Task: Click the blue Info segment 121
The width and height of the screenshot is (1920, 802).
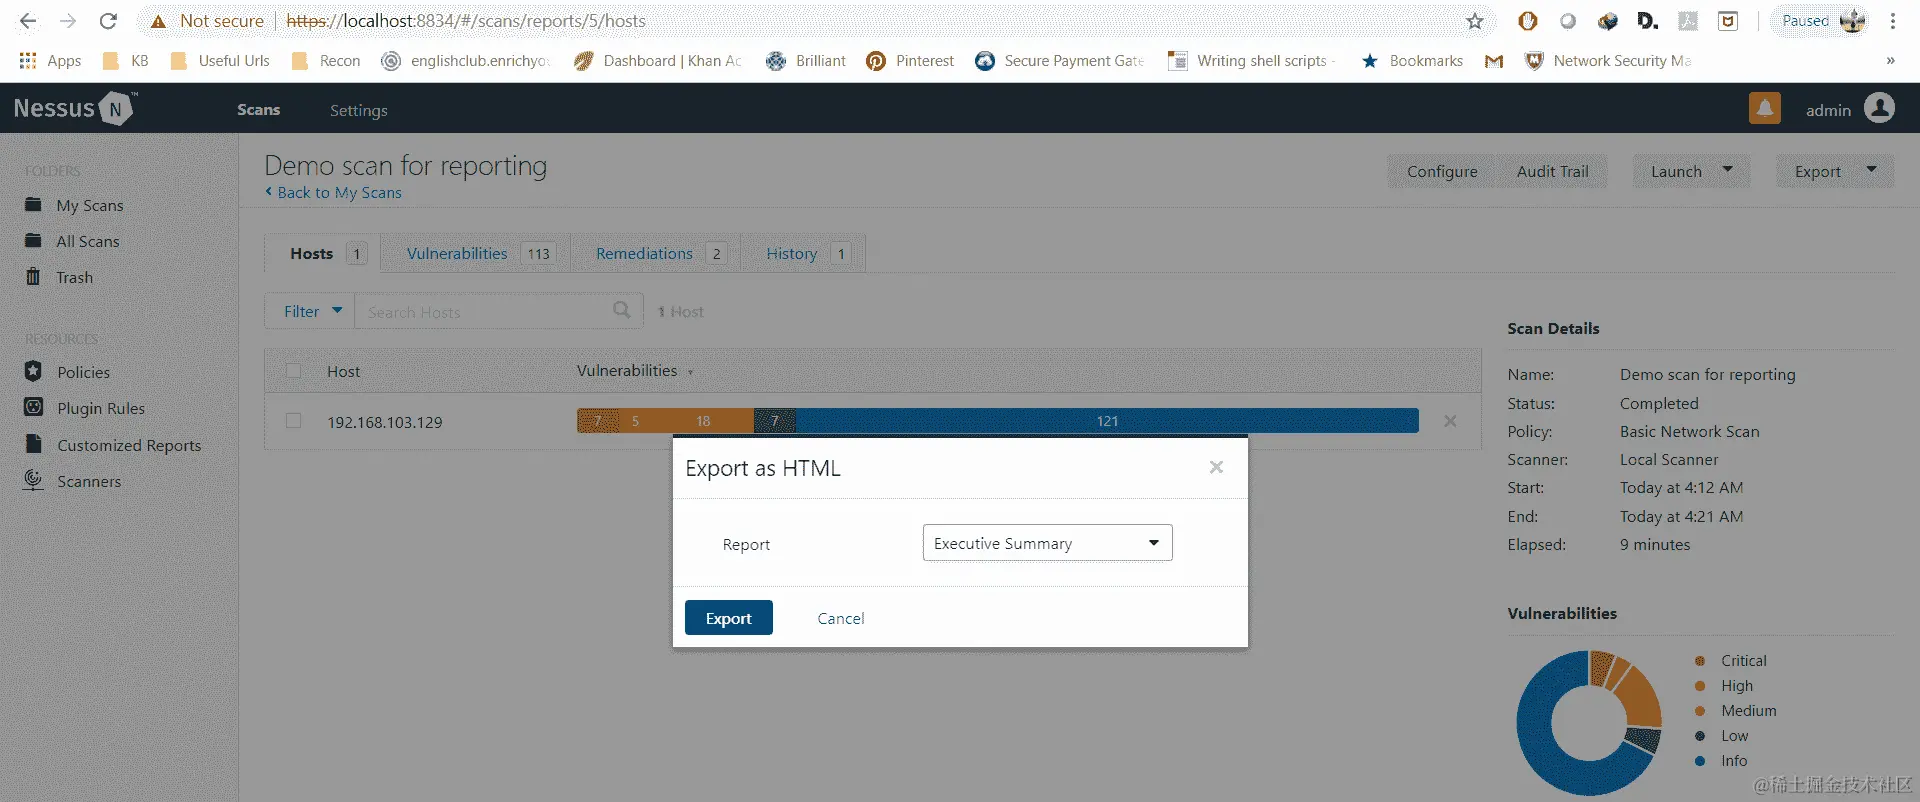Action: point(1107,421)
